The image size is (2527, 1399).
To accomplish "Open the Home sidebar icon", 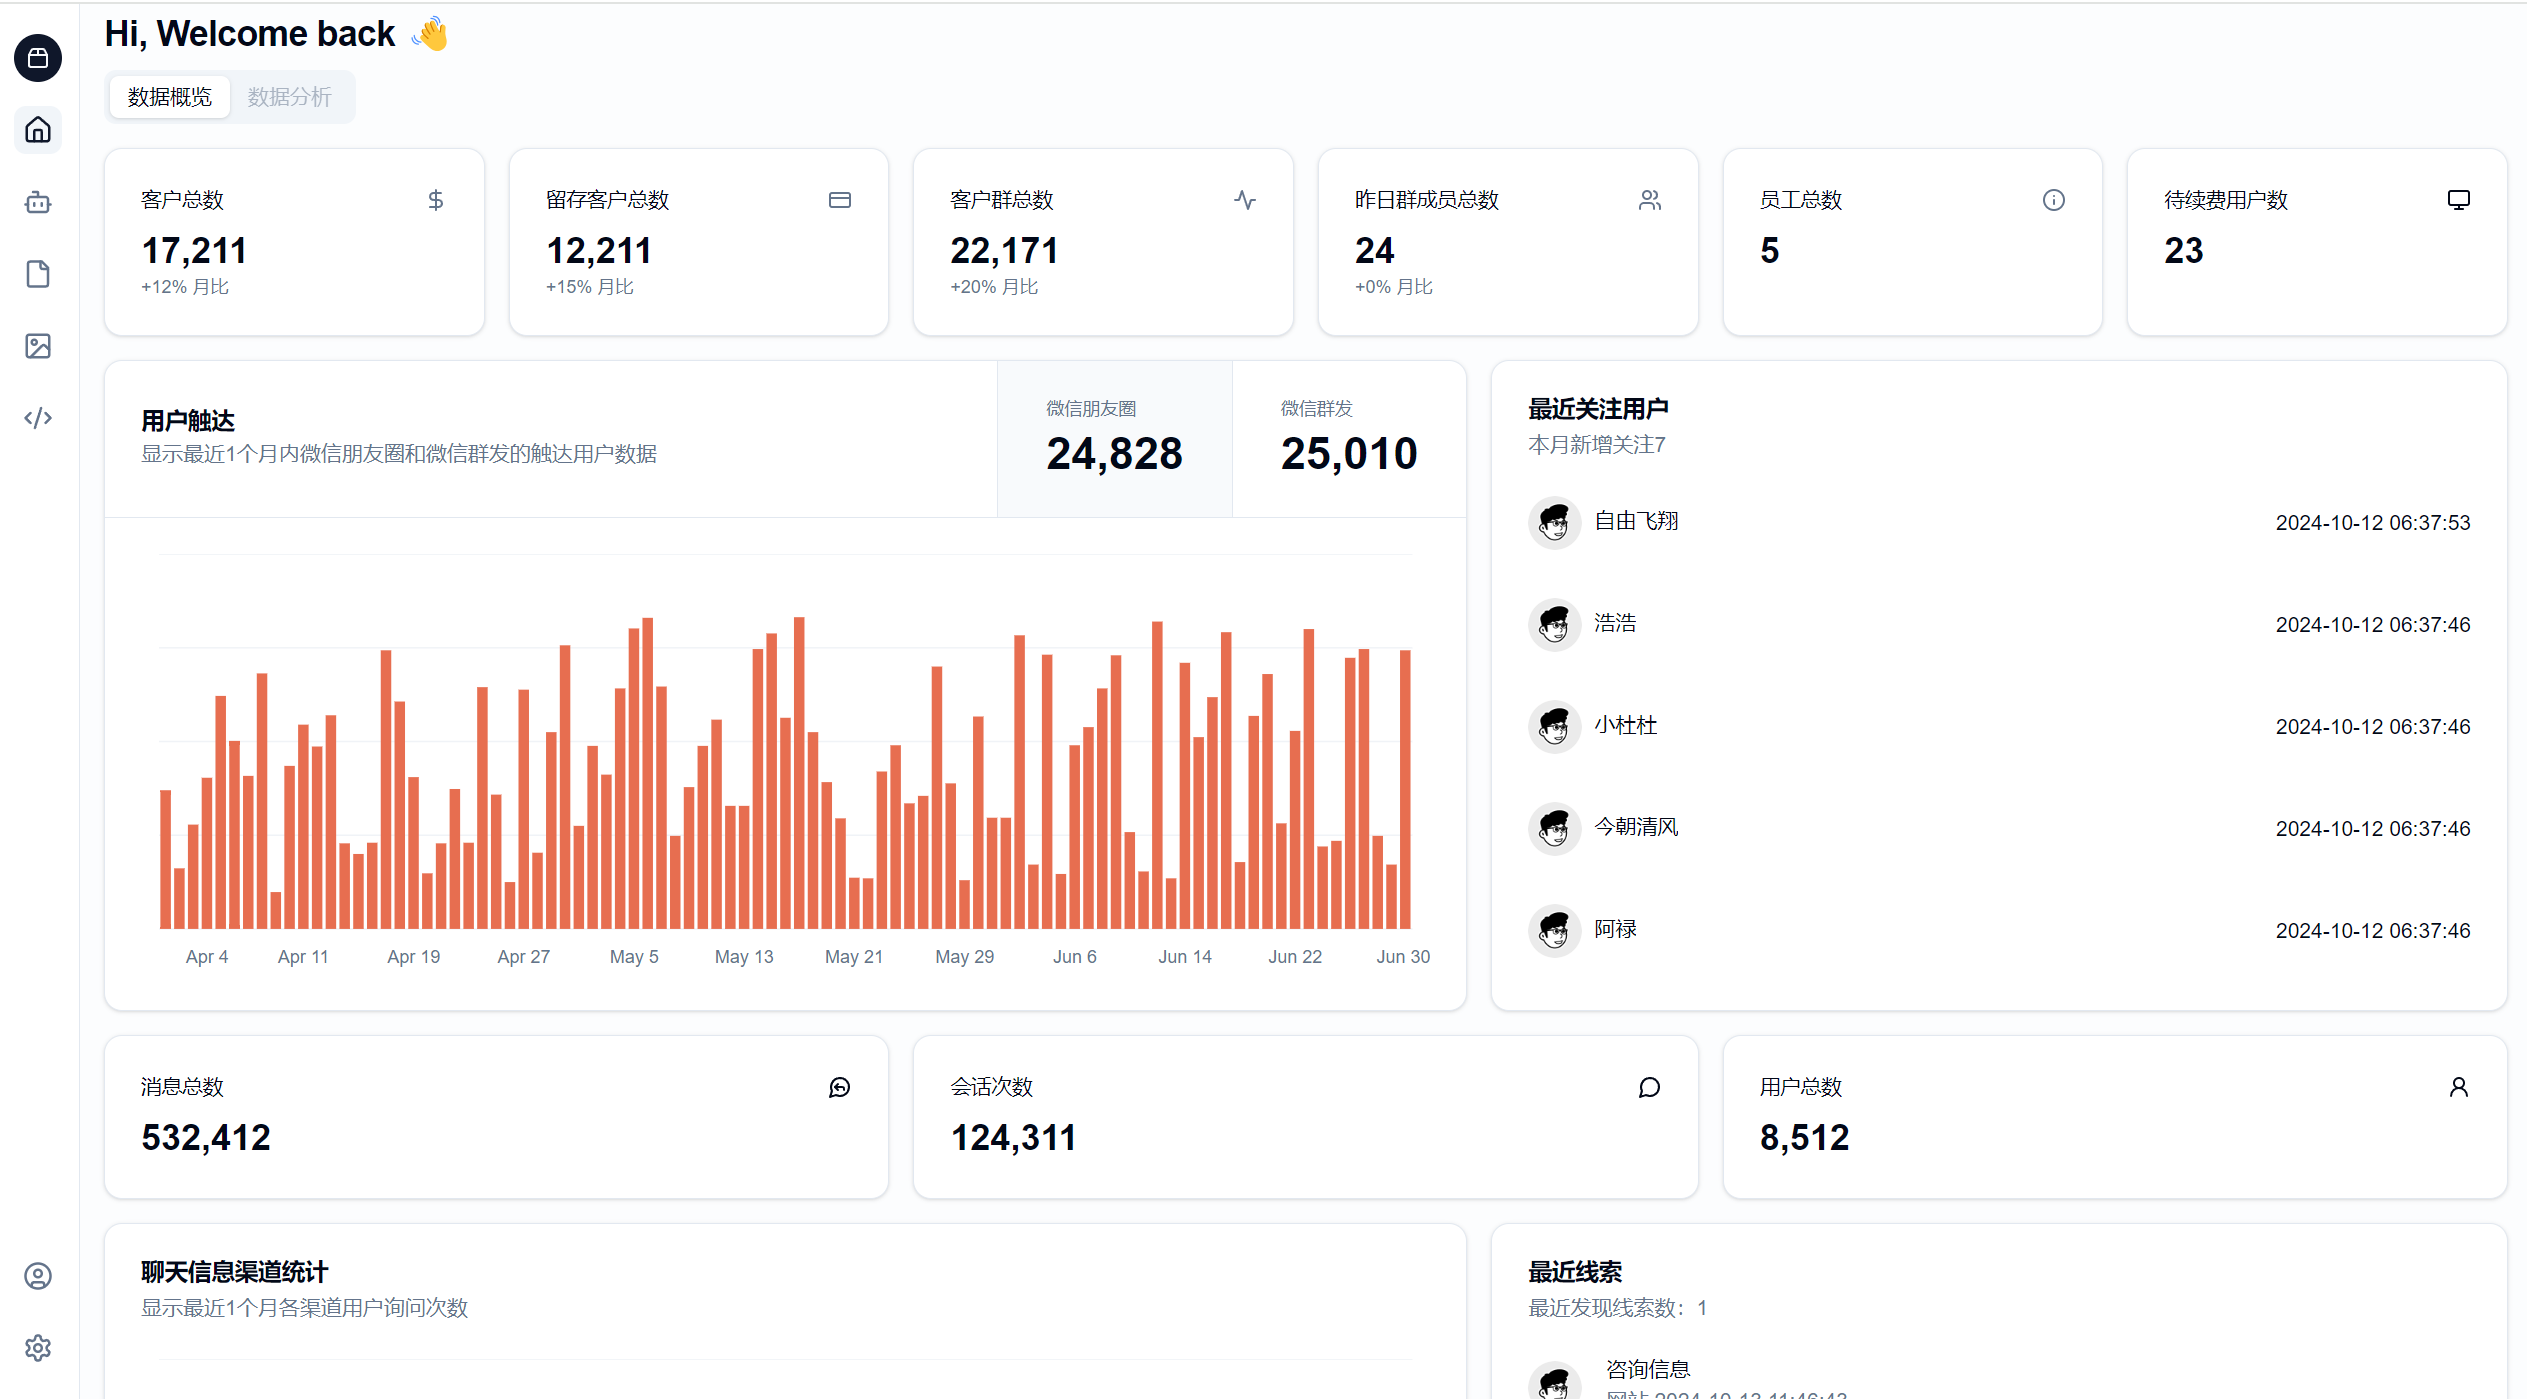I will 38,130.
